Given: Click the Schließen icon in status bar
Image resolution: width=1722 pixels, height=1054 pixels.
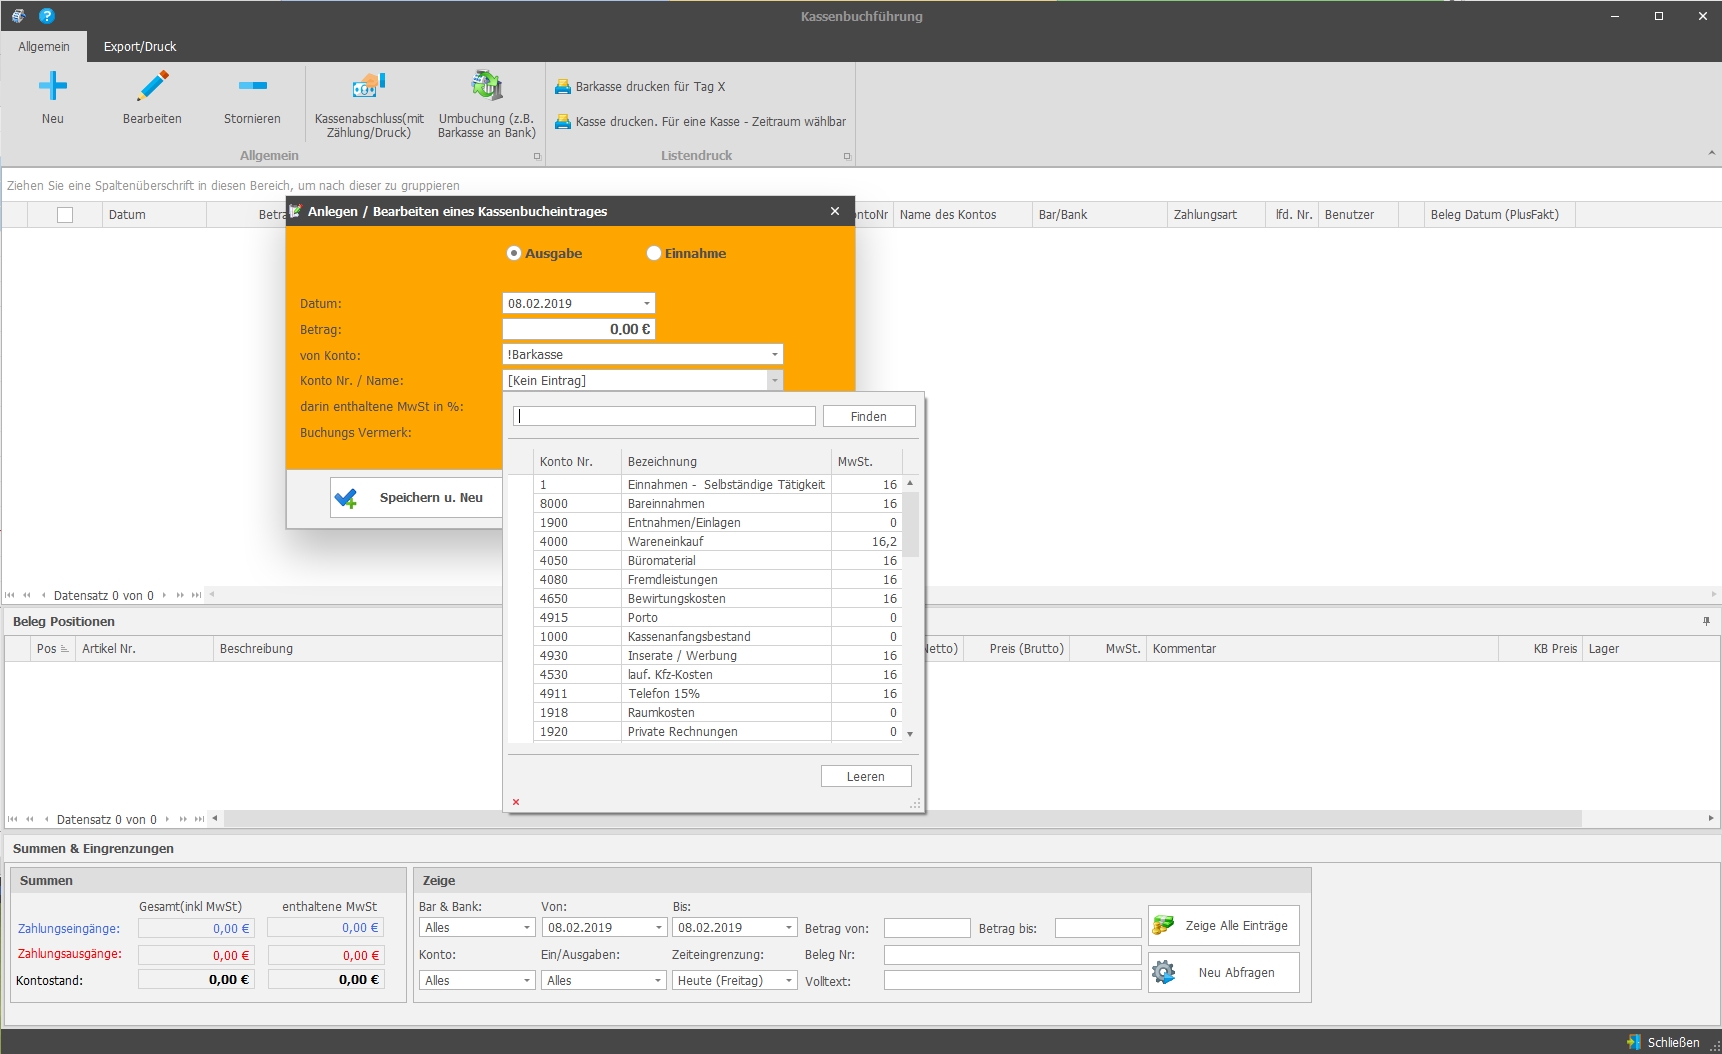Looking at the screenshot, I should [1634, 1042].
